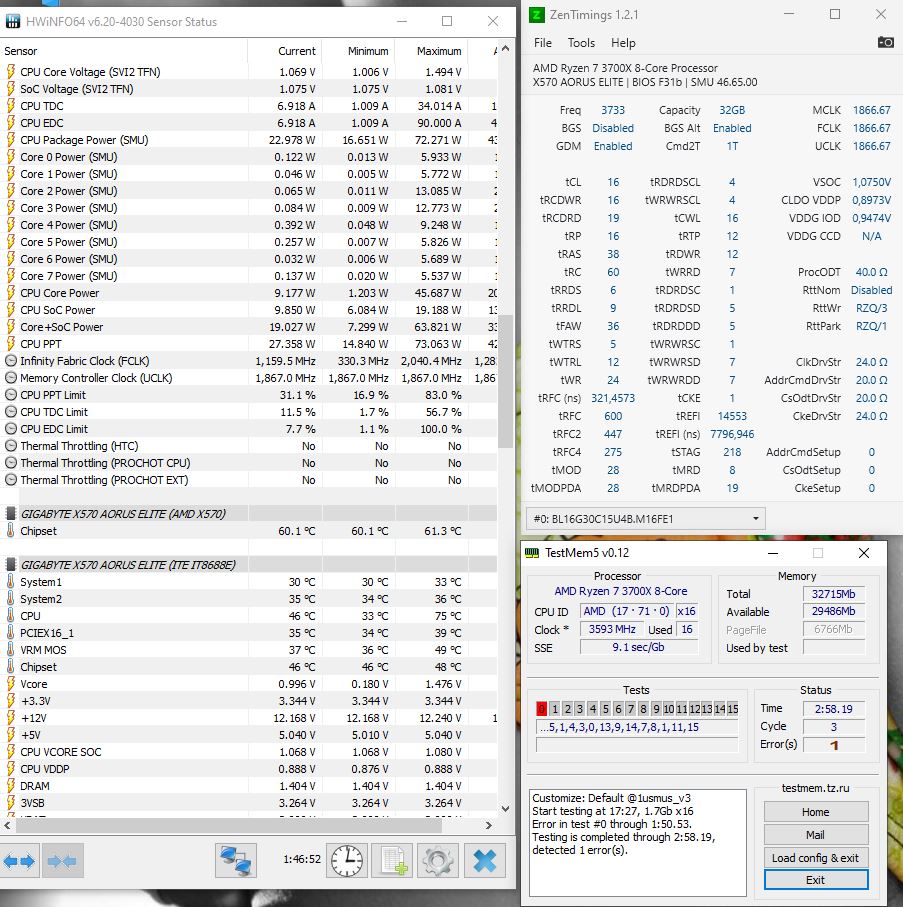The width and height of the screenshot is (903, 907).
Task: Click the HWiNFO vertical scrollbar thumb
Action: pyautogui.click(x=506, y=381)
